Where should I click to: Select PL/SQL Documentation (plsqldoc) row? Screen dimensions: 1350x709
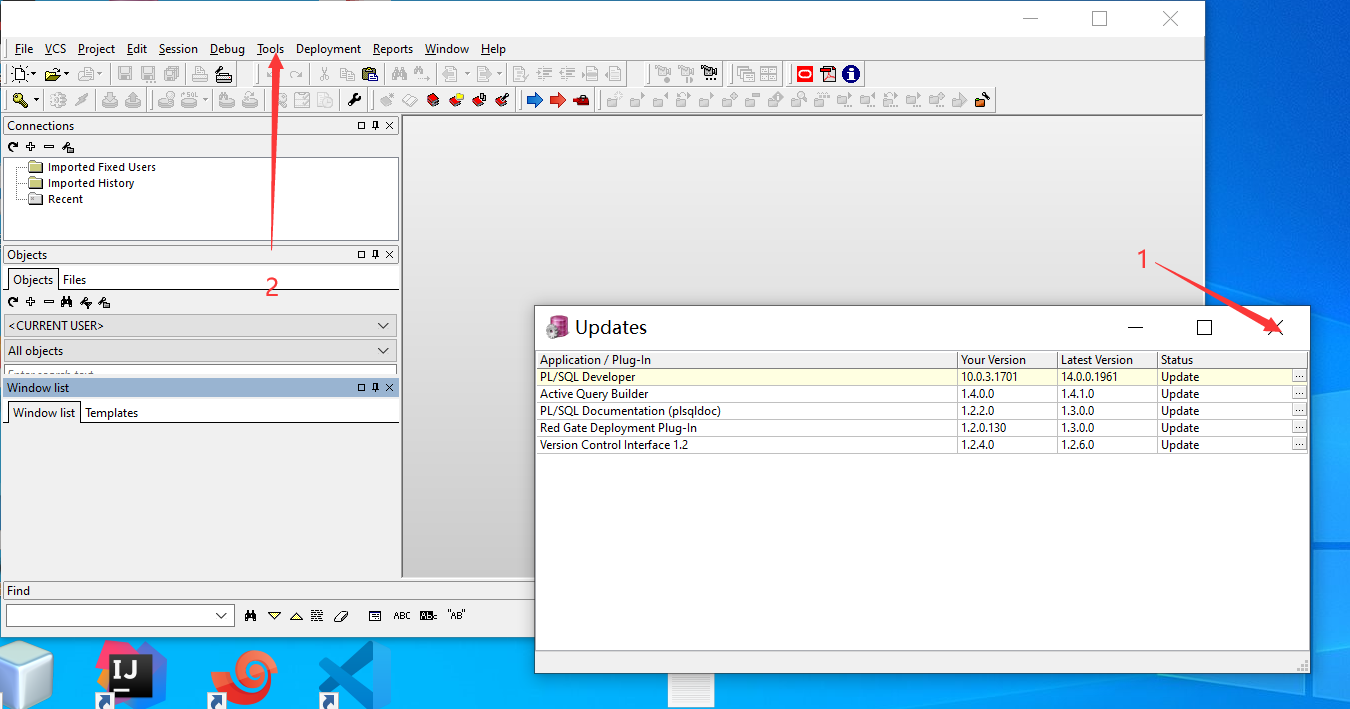click(x=922, y=411)
